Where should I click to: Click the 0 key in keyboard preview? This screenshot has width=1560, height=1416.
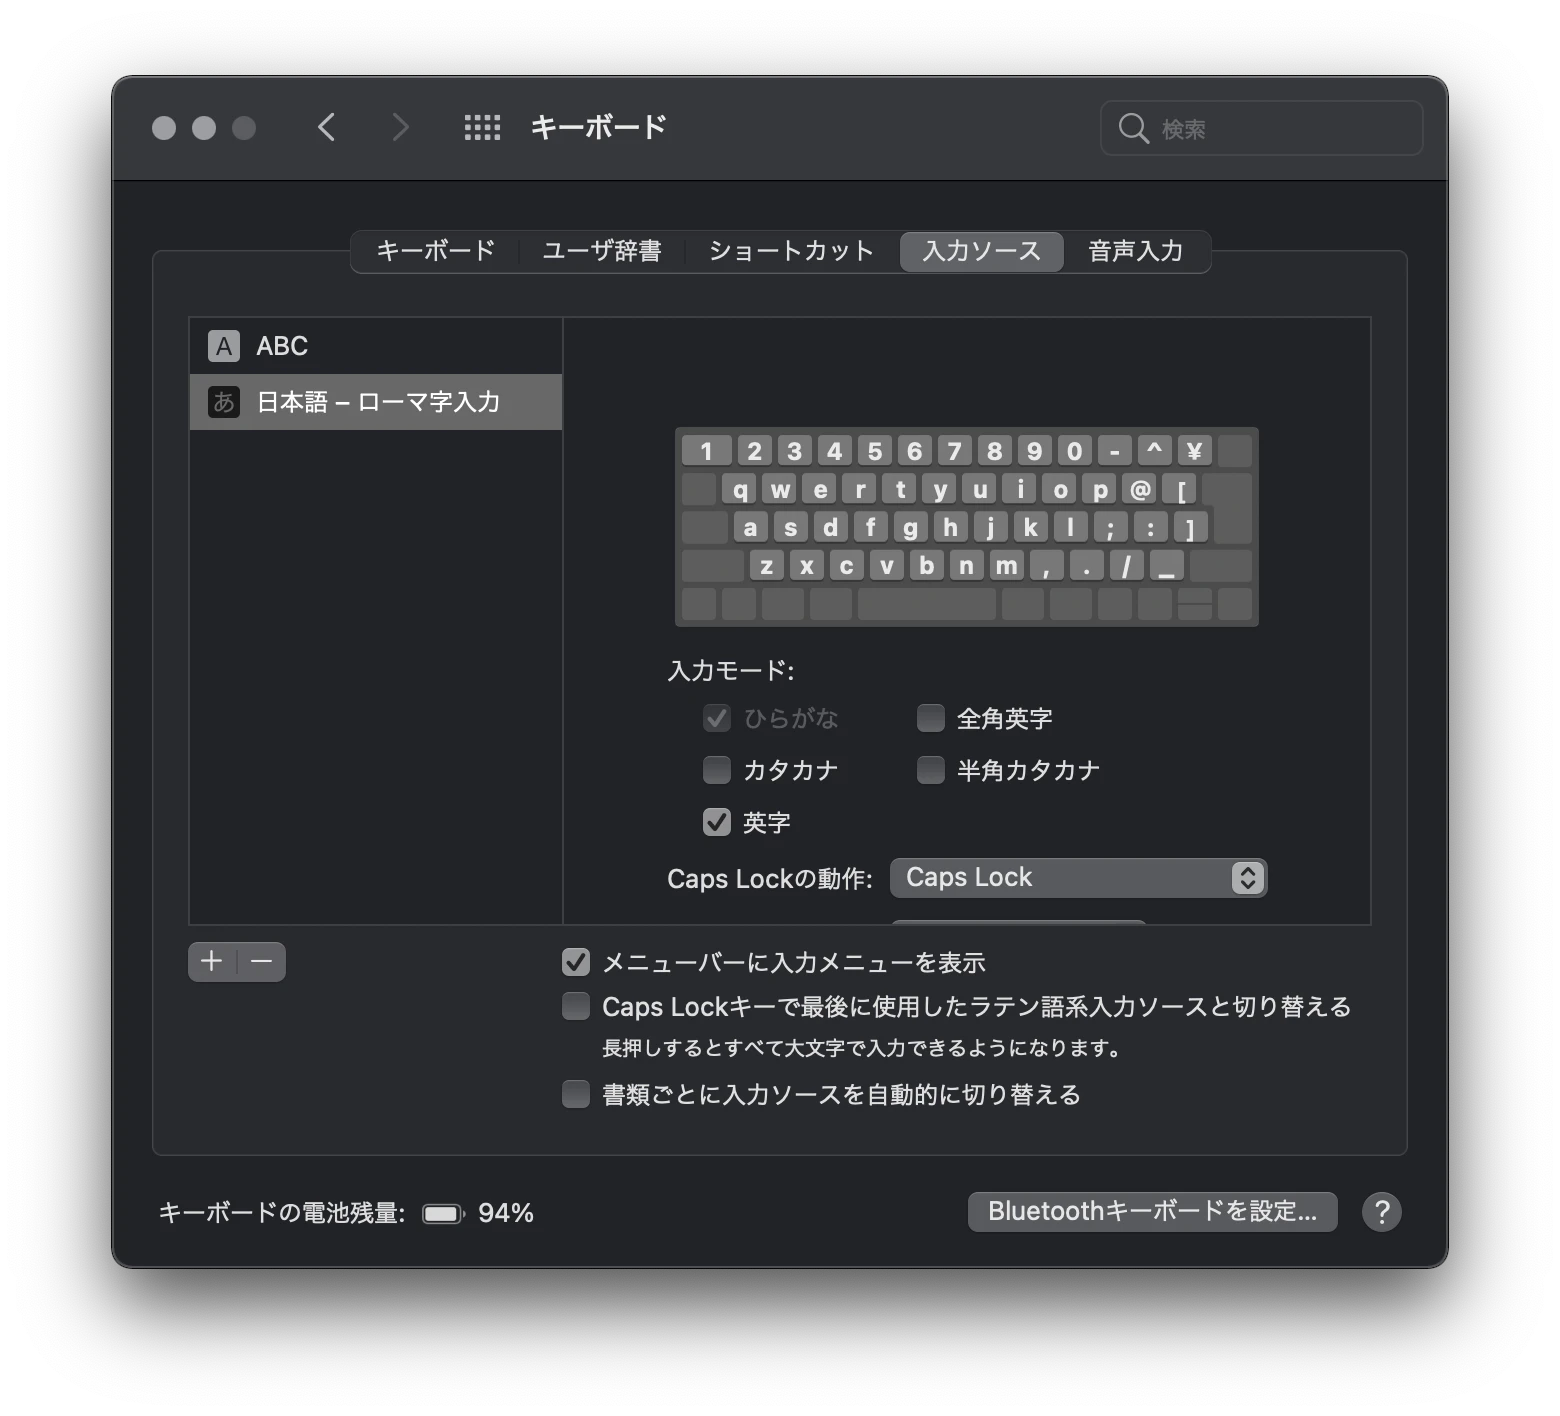pyautogui.click(x=1074, y=451)
